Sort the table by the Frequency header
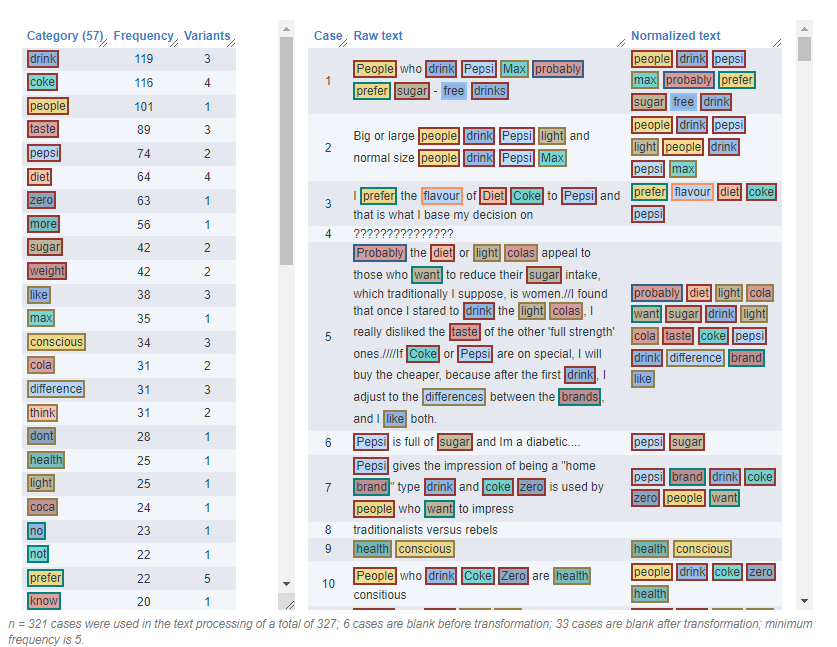The image size is (837, 647). click(x=142, y=36)
